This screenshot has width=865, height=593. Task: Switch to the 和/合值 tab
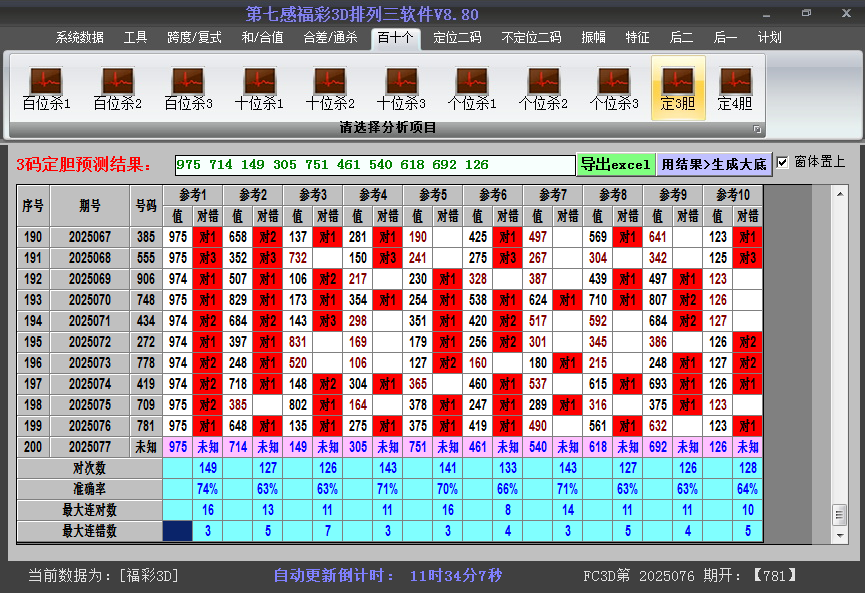[x=263, y=38]
